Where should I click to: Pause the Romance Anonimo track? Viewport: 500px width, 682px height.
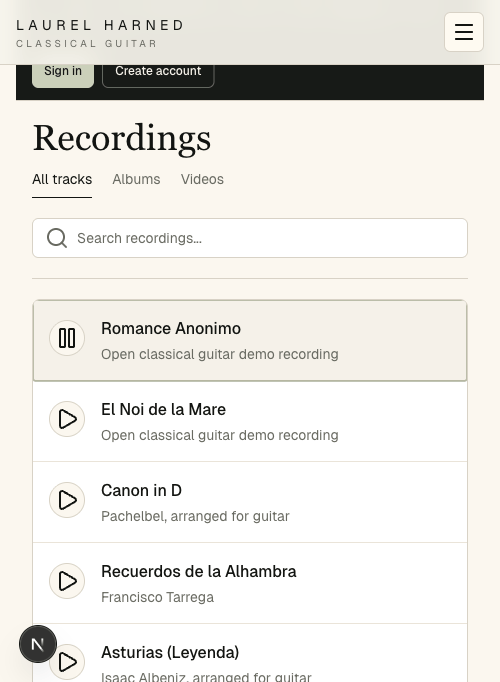67,338
